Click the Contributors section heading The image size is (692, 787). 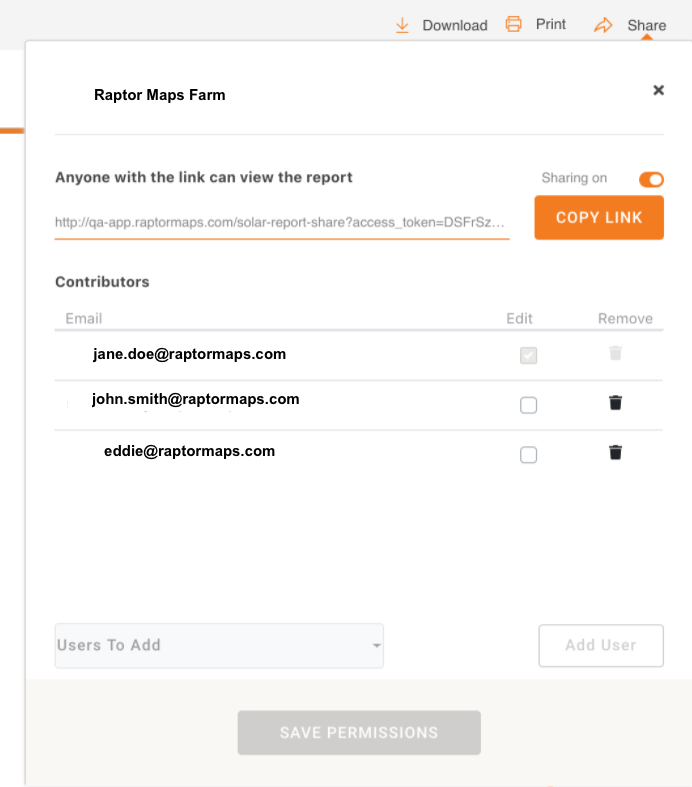pos(102,282)
